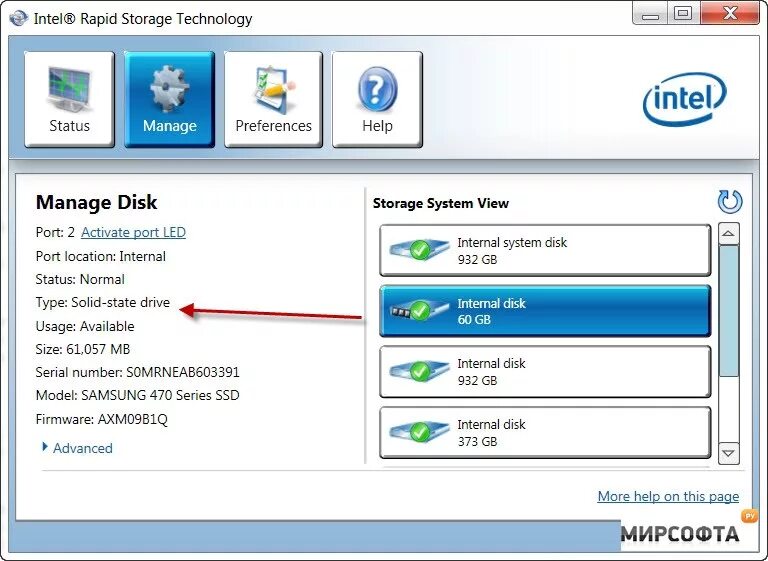Image resolution: width=768 pixels, height=561 pixels.
Task: Open the Status tab
Action: [69, 99]
